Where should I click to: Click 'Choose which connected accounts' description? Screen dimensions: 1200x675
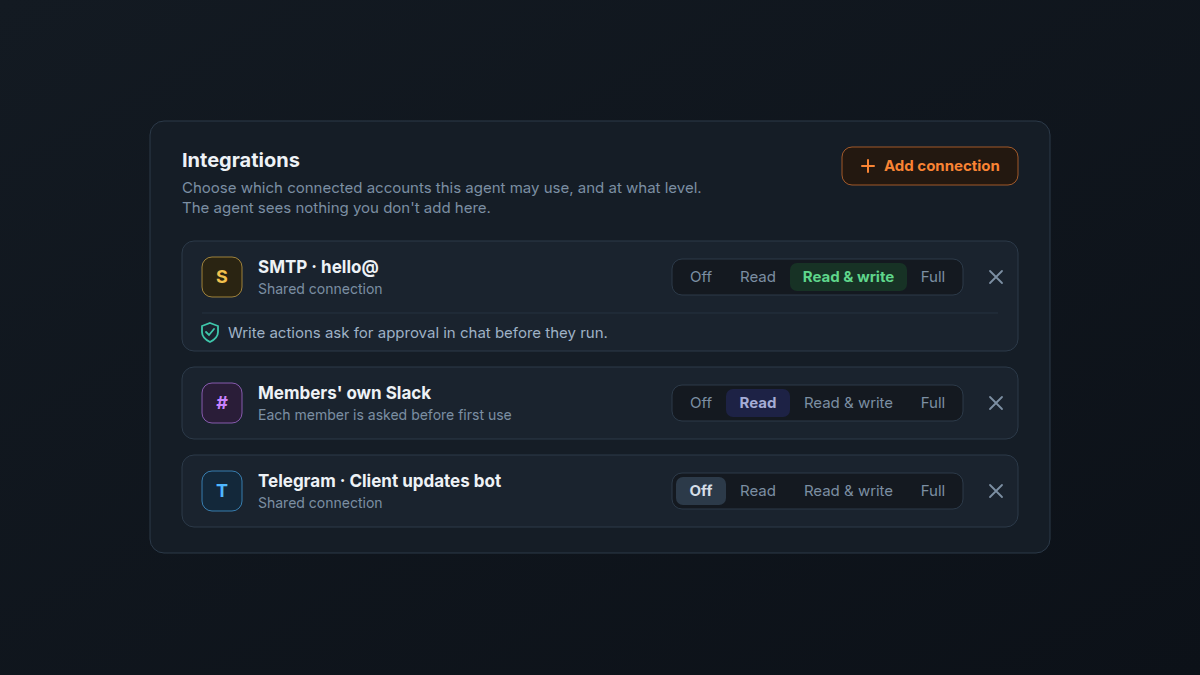pos(442,198)
